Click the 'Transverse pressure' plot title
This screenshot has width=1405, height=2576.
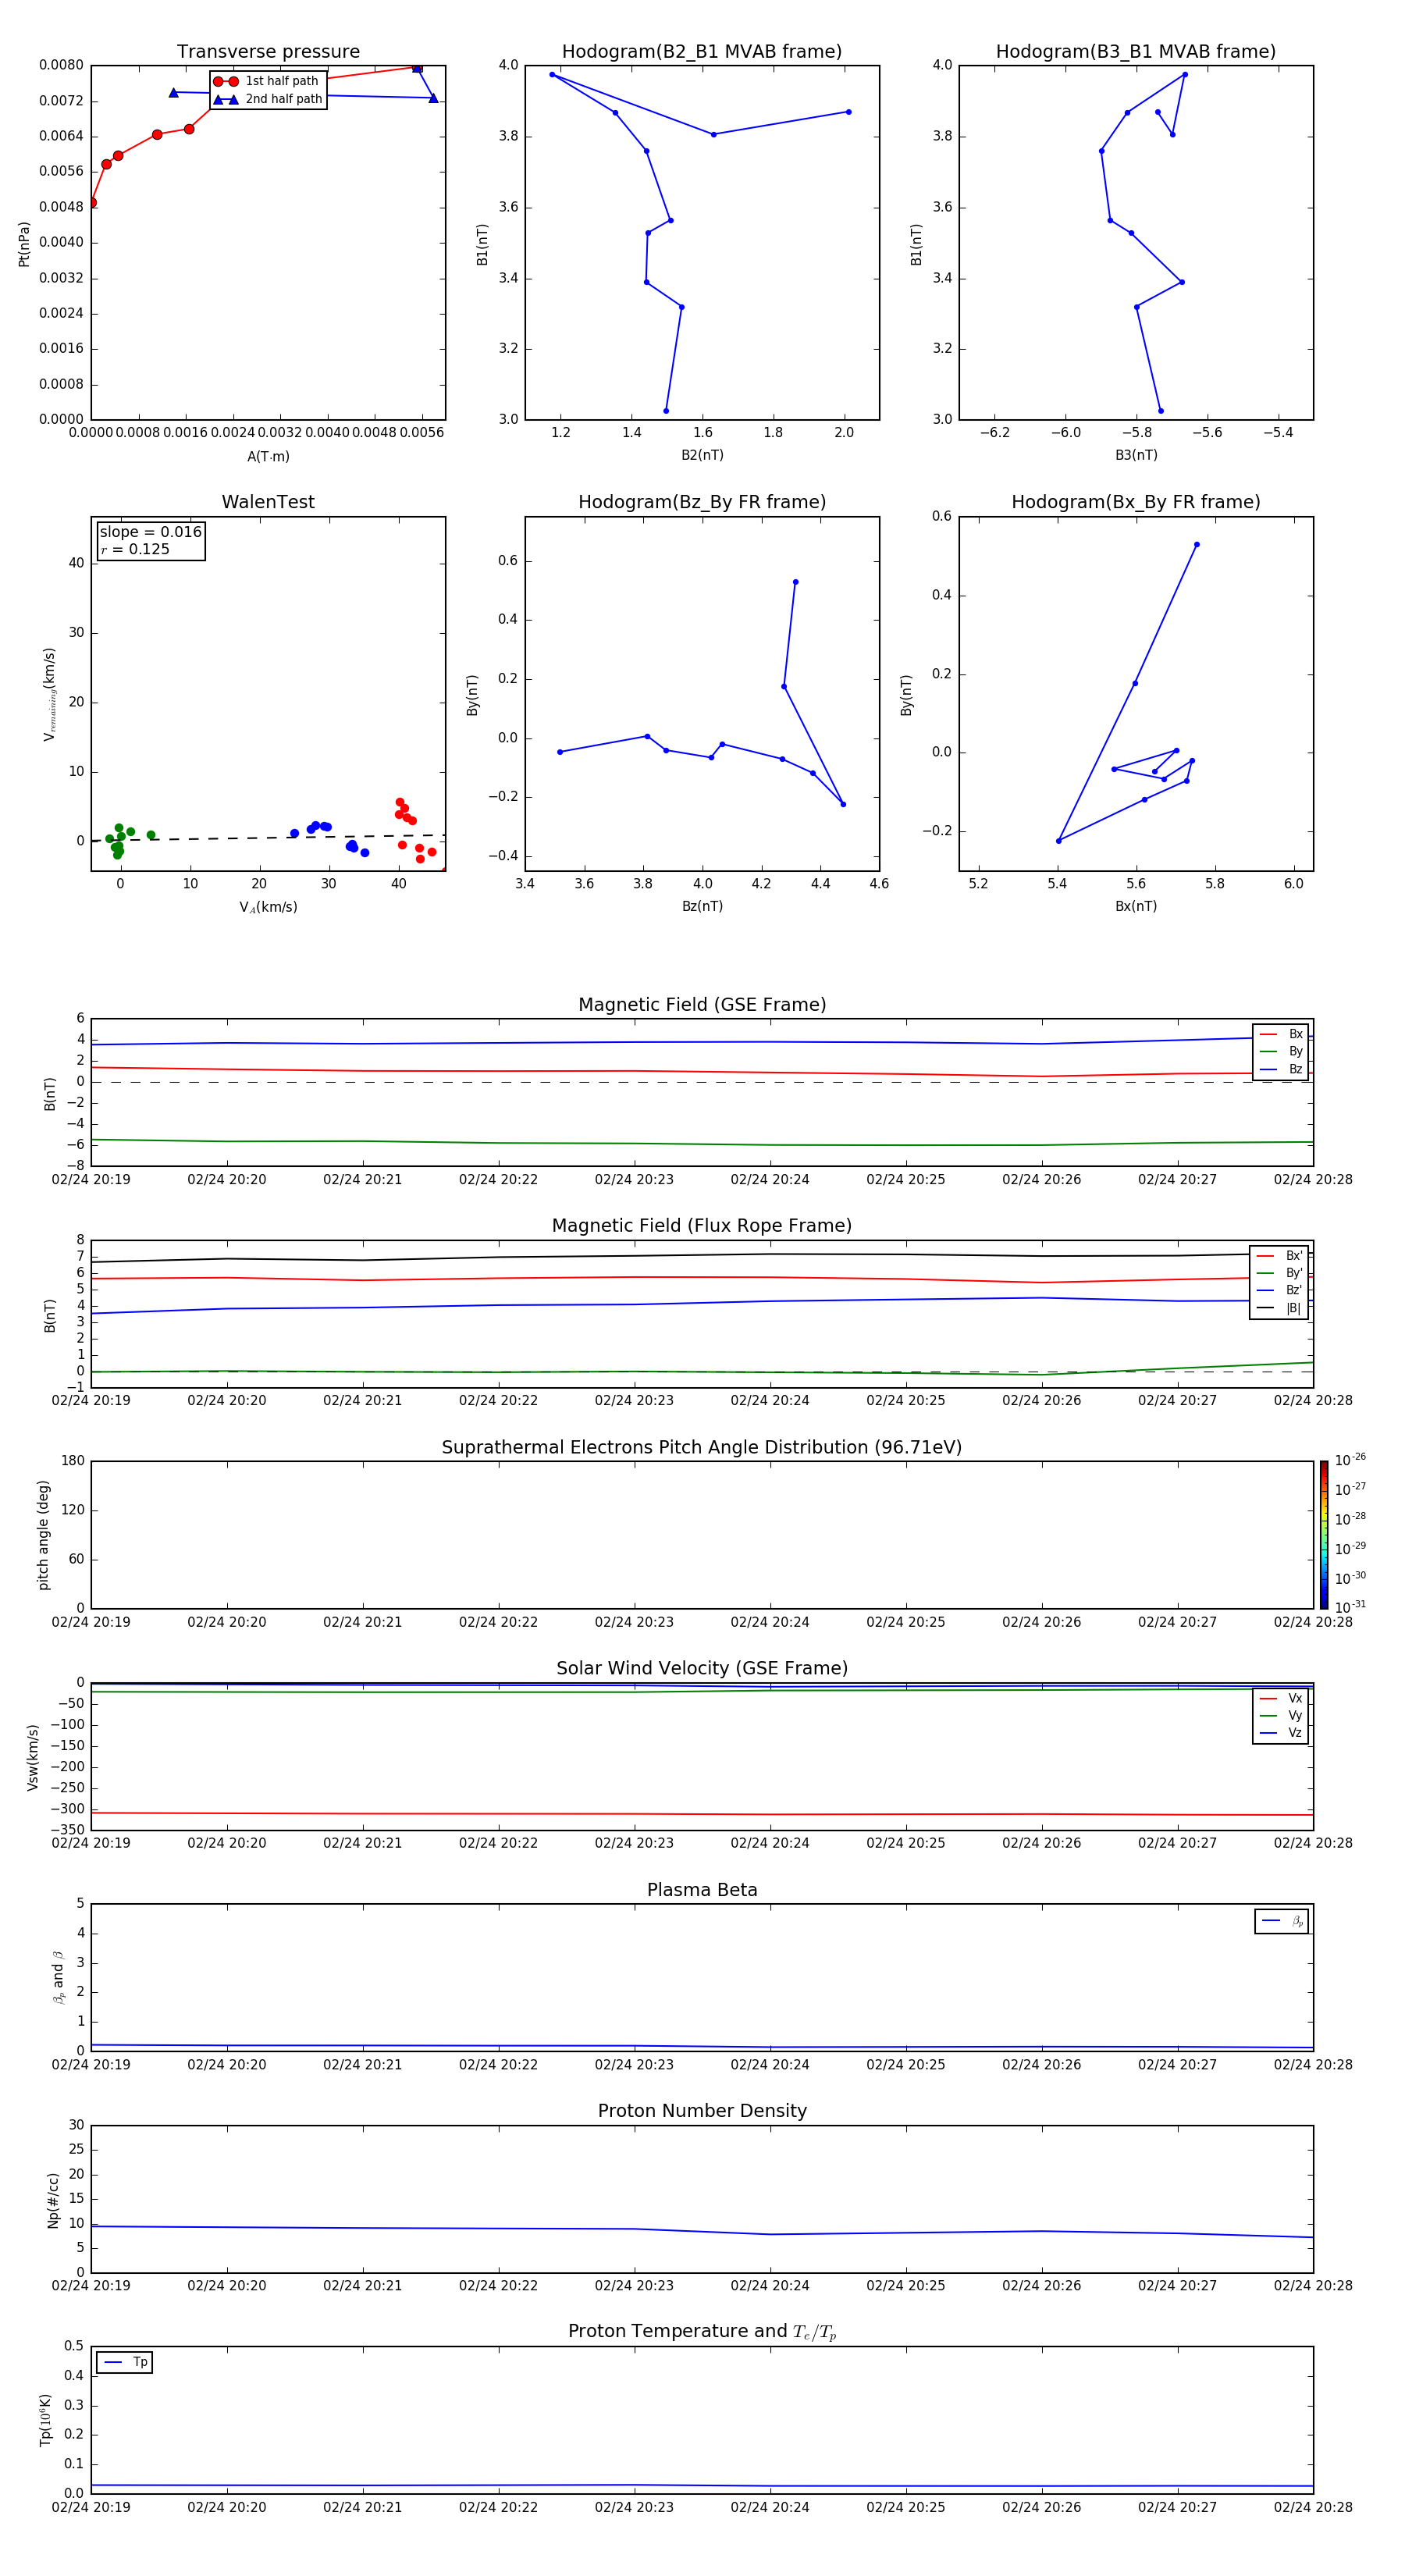pyautogui.click(x=268, y=52)
